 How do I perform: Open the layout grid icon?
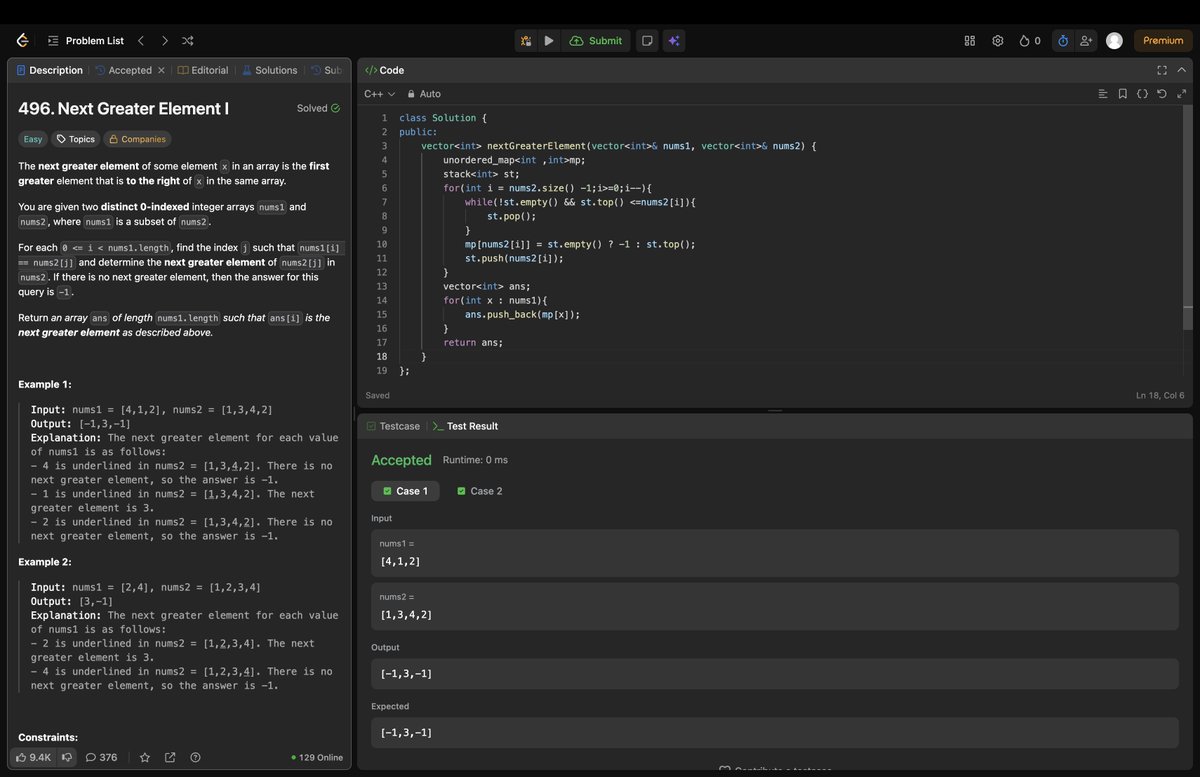(x=969, y=41)
